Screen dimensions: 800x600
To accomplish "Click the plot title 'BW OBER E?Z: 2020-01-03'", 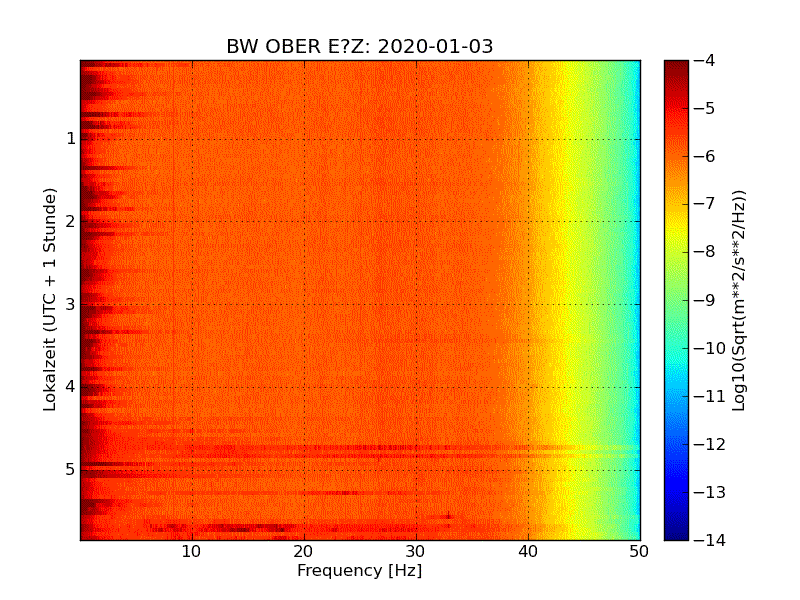I will (360, 46).
